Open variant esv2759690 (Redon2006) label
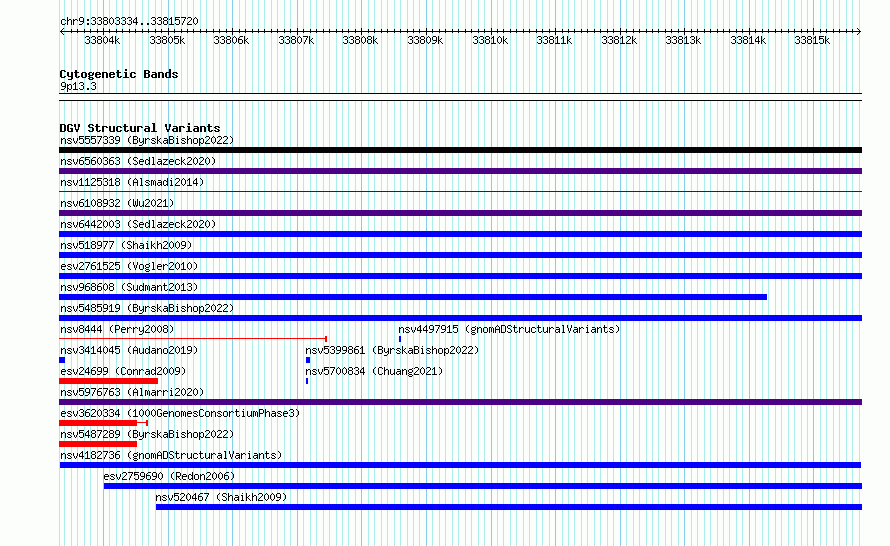 (169, 476)
